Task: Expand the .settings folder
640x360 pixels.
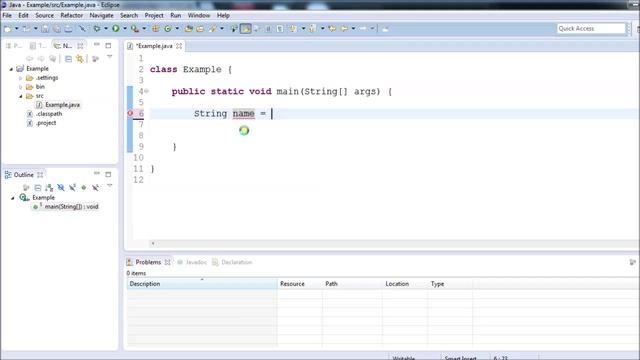Action: pyautogui.click(x=20, y=78)
